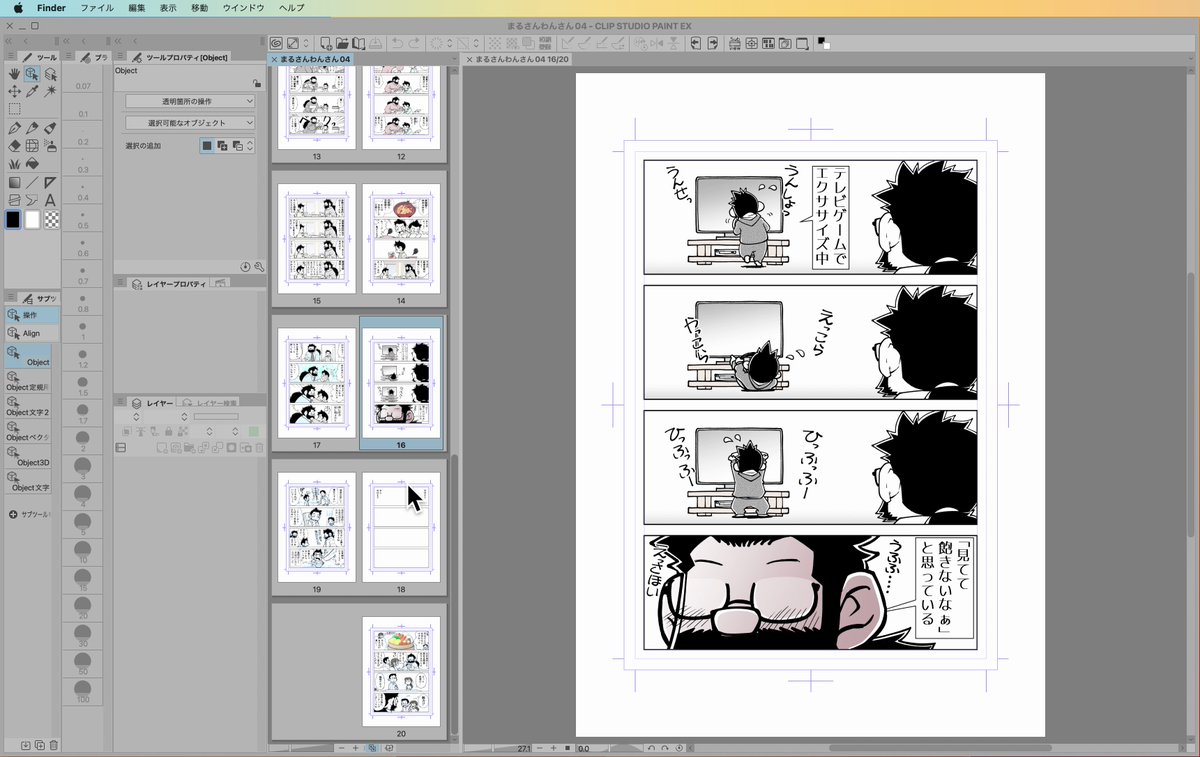Select the 操作 sub tool group
The height and width of the screenshot is (757, 1200).
(x=32, y=315)
